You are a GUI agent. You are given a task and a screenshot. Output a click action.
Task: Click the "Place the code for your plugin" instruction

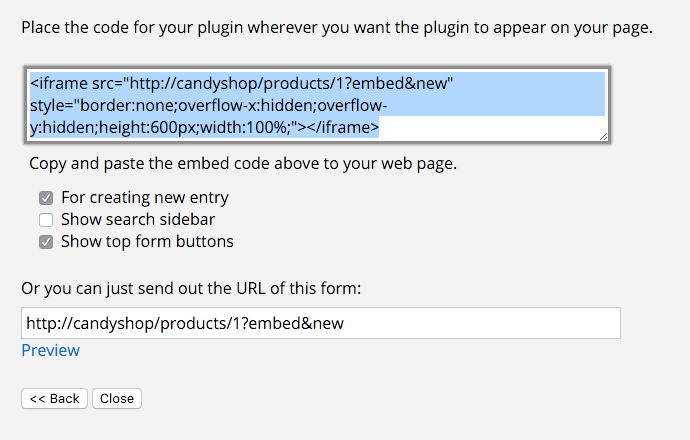coord(336,27)
